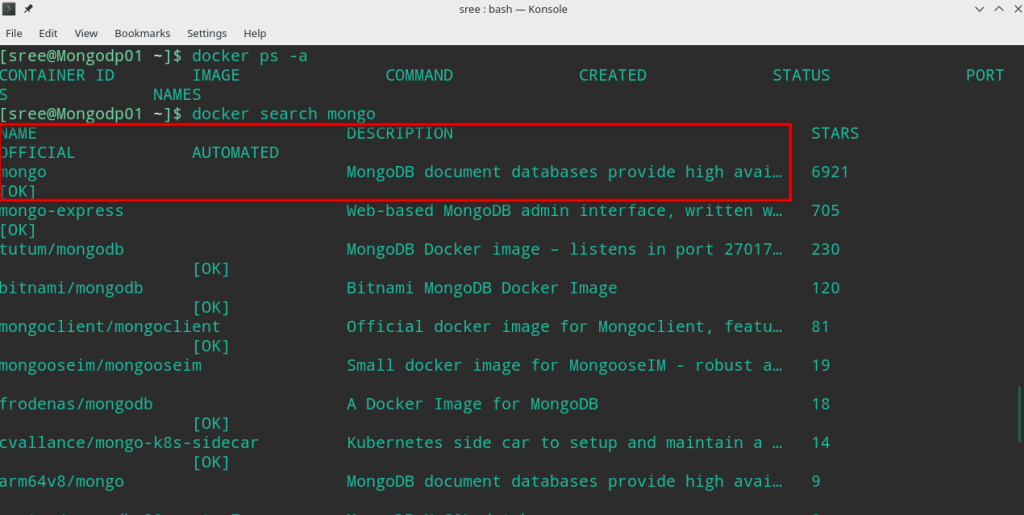Click the tutum/mongodb image name
This screenshot has height=515, width=1024.
click(x=62, y=249)
